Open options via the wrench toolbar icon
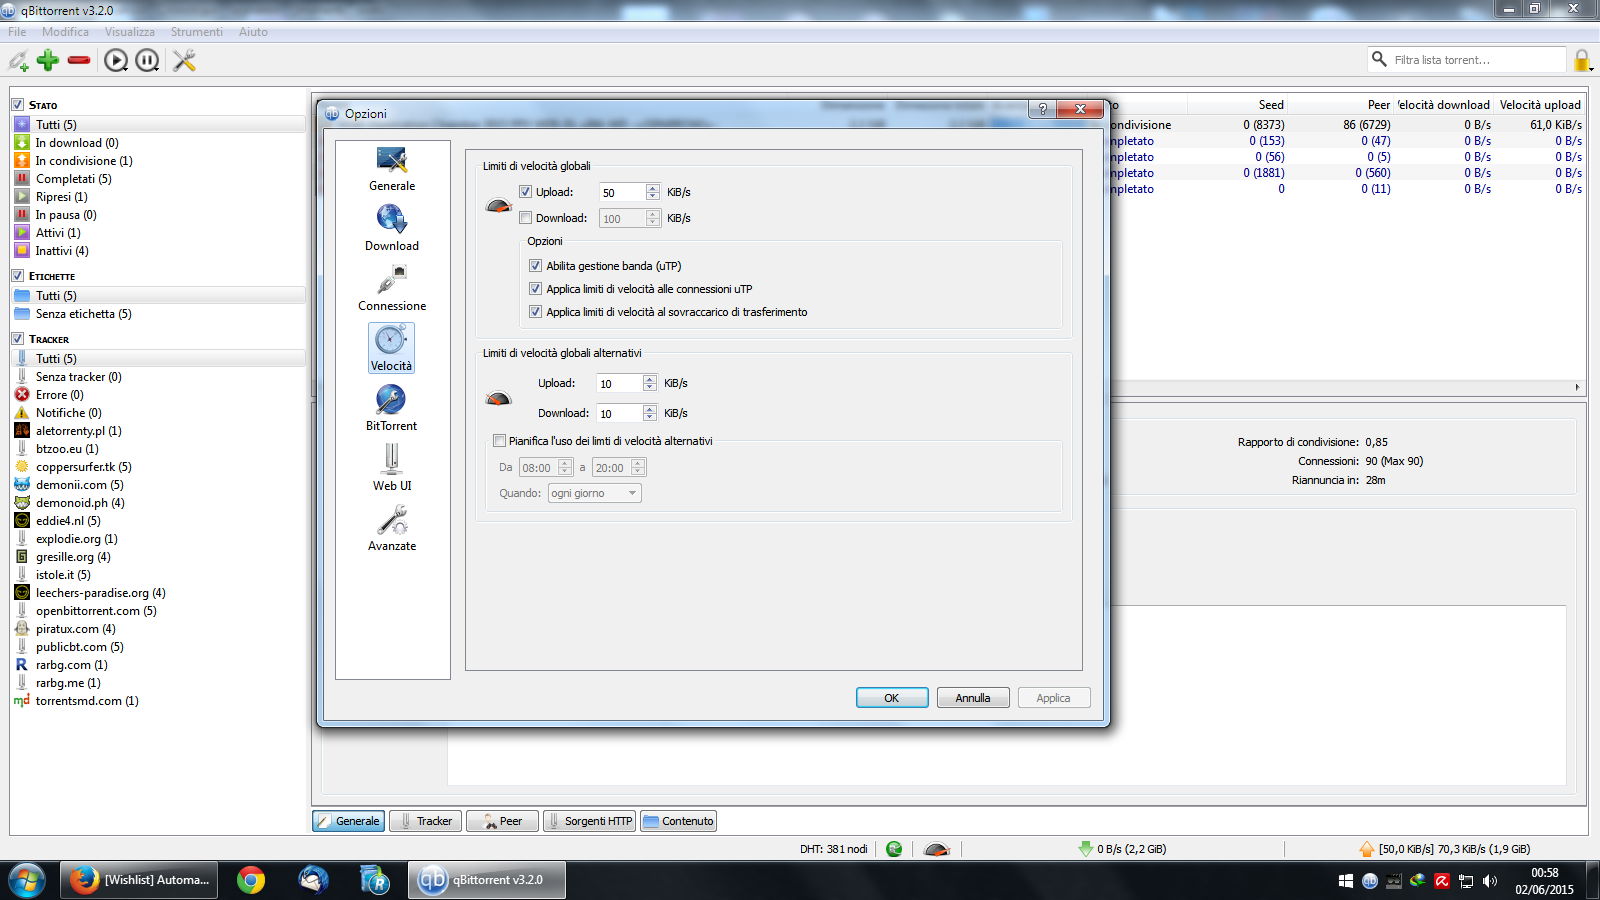 184,61
